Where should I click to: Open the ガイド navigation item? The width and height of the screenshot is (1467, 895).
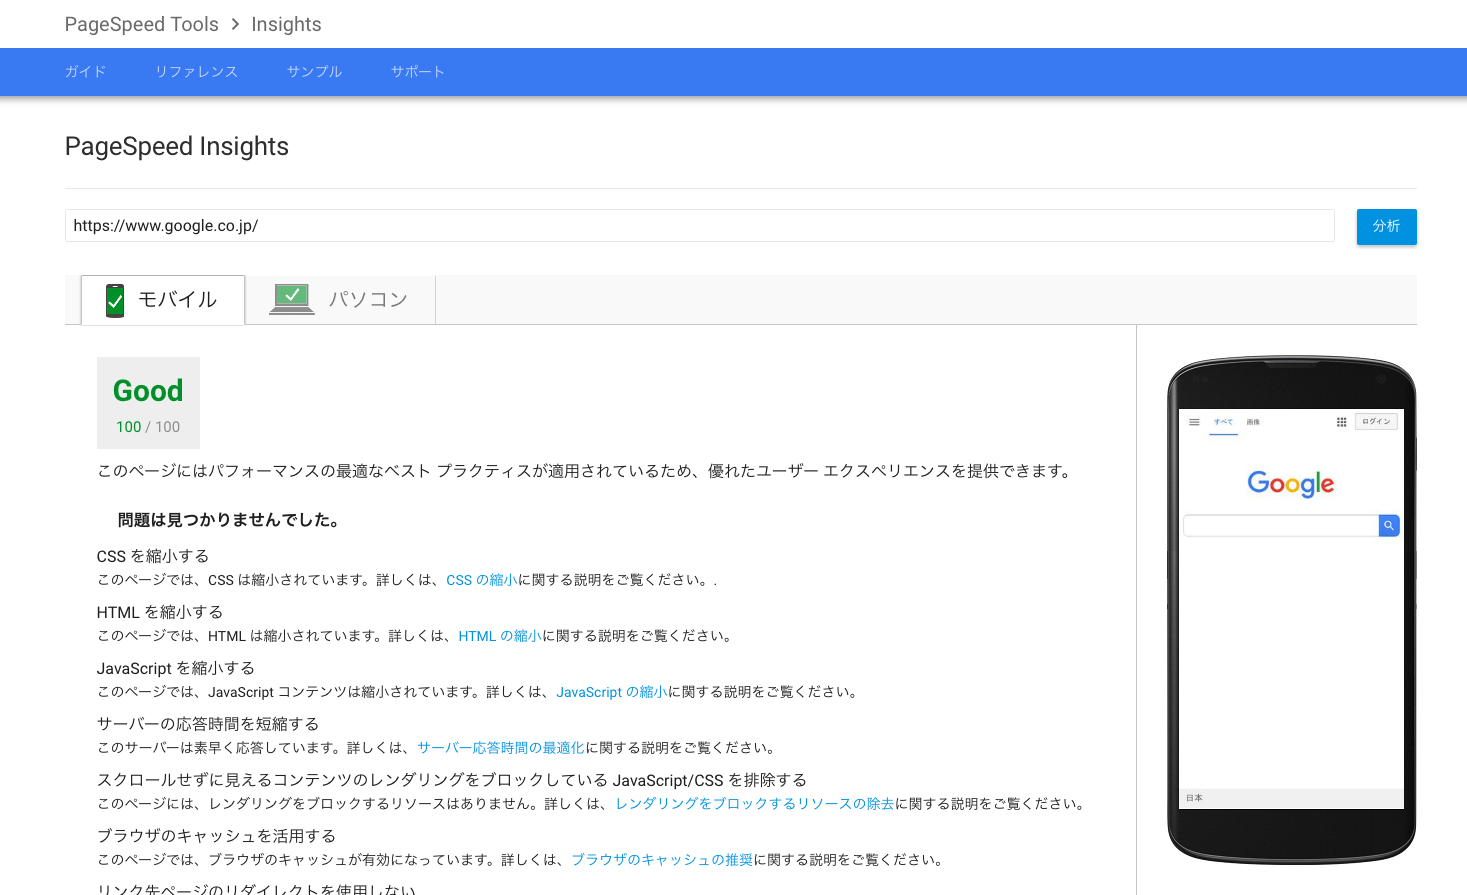point(85,72)
